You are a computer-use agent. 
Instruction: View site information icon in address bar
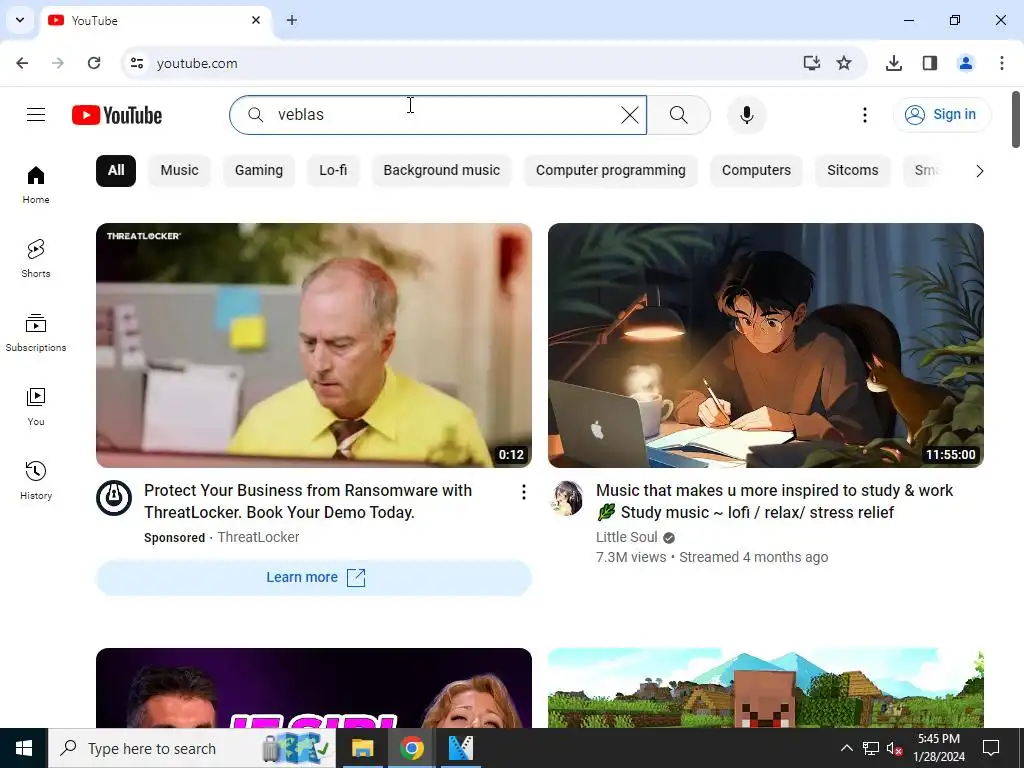click(136, 63)
